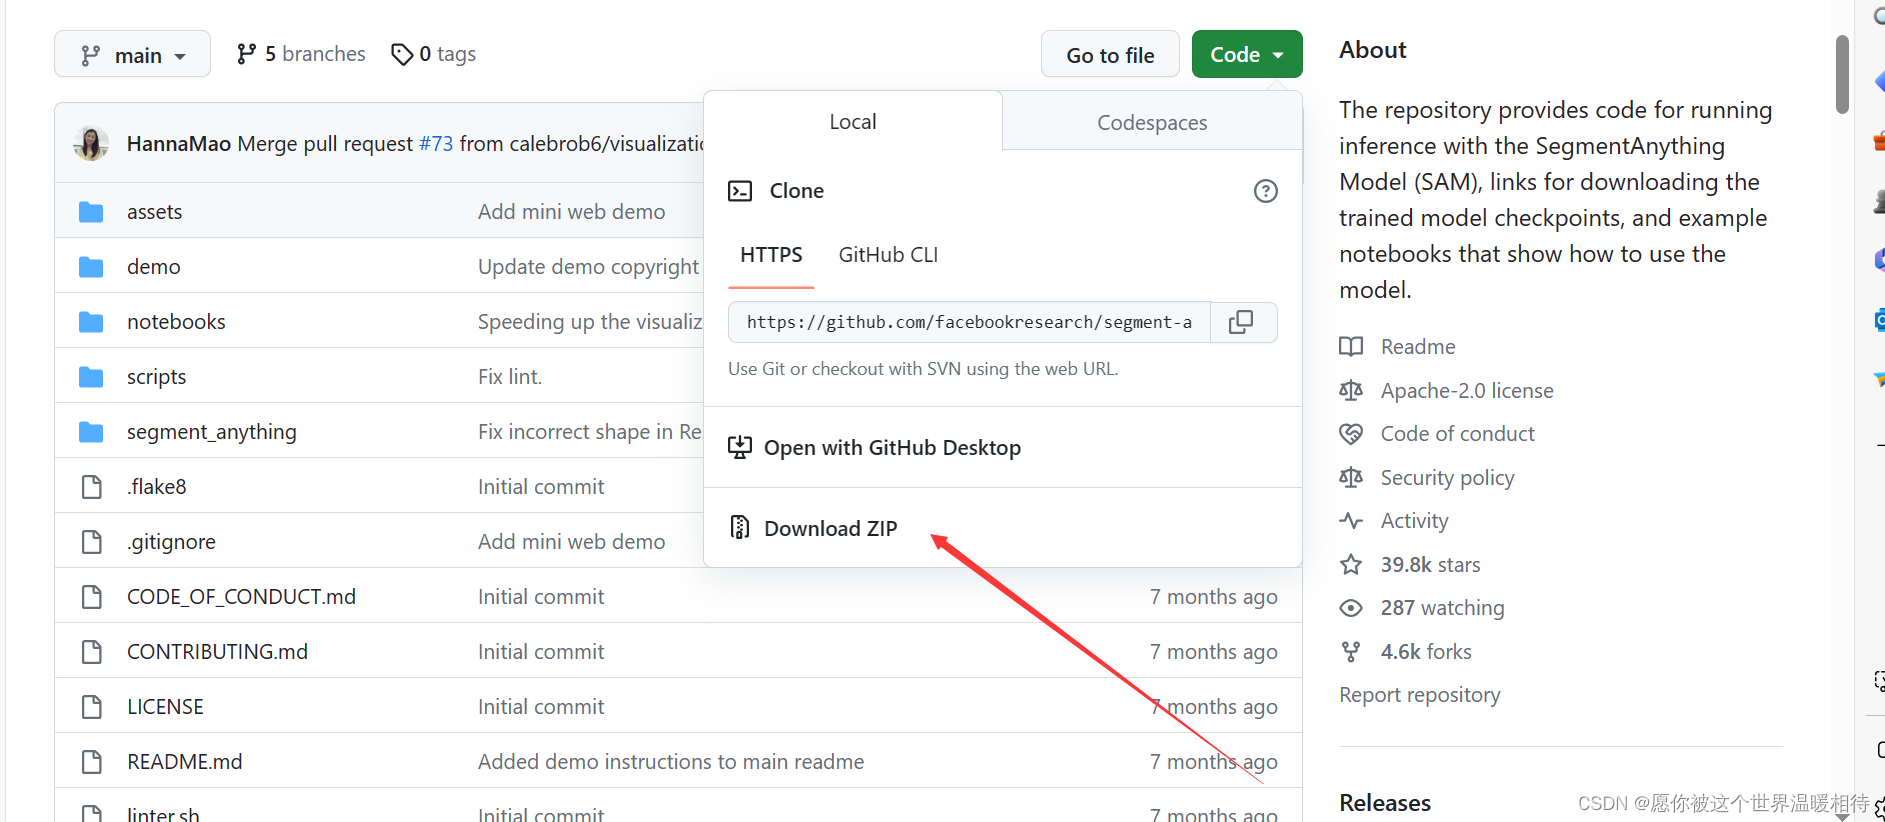
Task: Open 'Update demo copyright' commit message
Action: click(588, 266)
